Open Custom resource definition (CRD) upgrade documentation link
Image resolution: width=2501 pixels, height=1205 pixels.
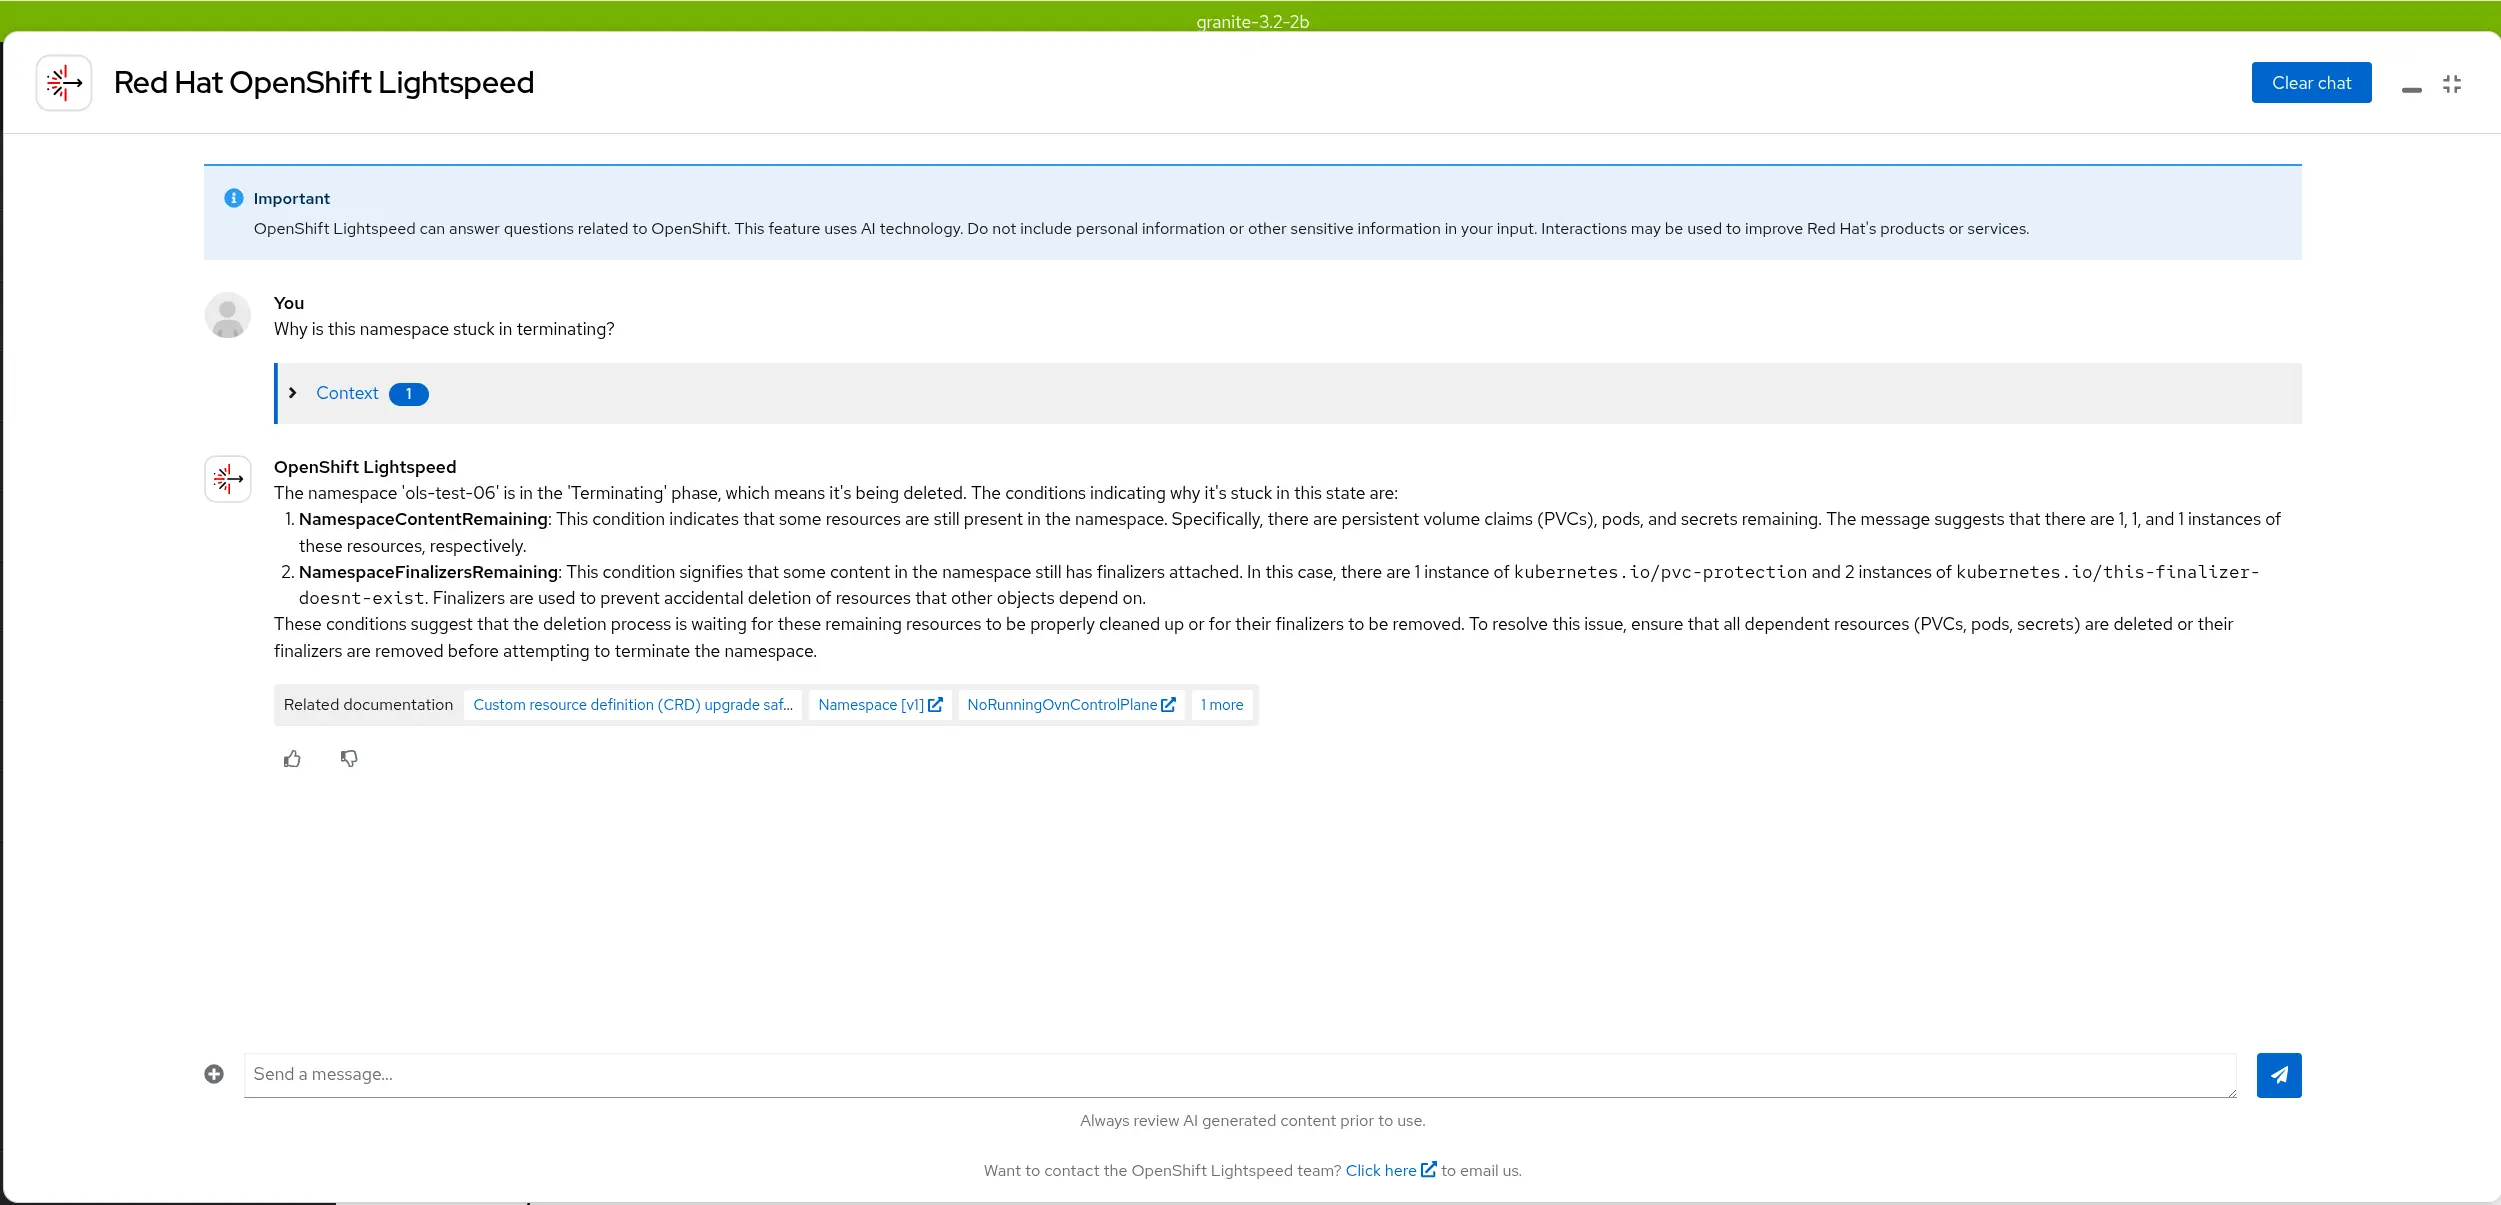pyautogui.click(x=633, y=705)
